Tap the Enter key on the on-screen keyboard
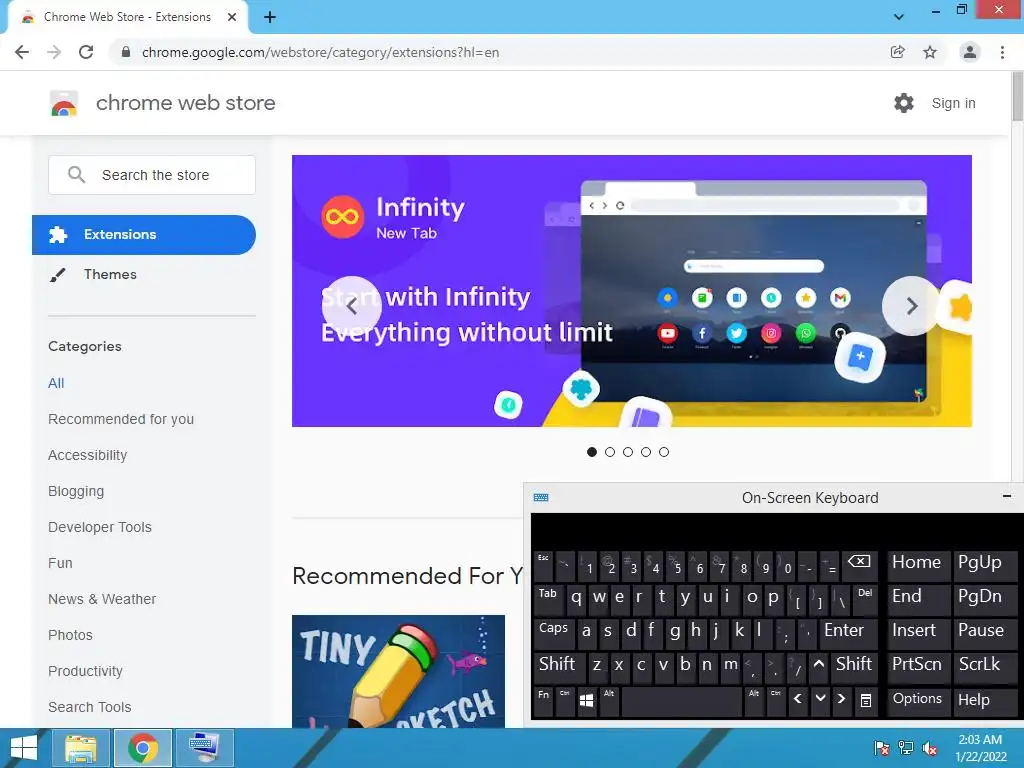Screen dimensions: 1024x768 click(x=847, y=632)
